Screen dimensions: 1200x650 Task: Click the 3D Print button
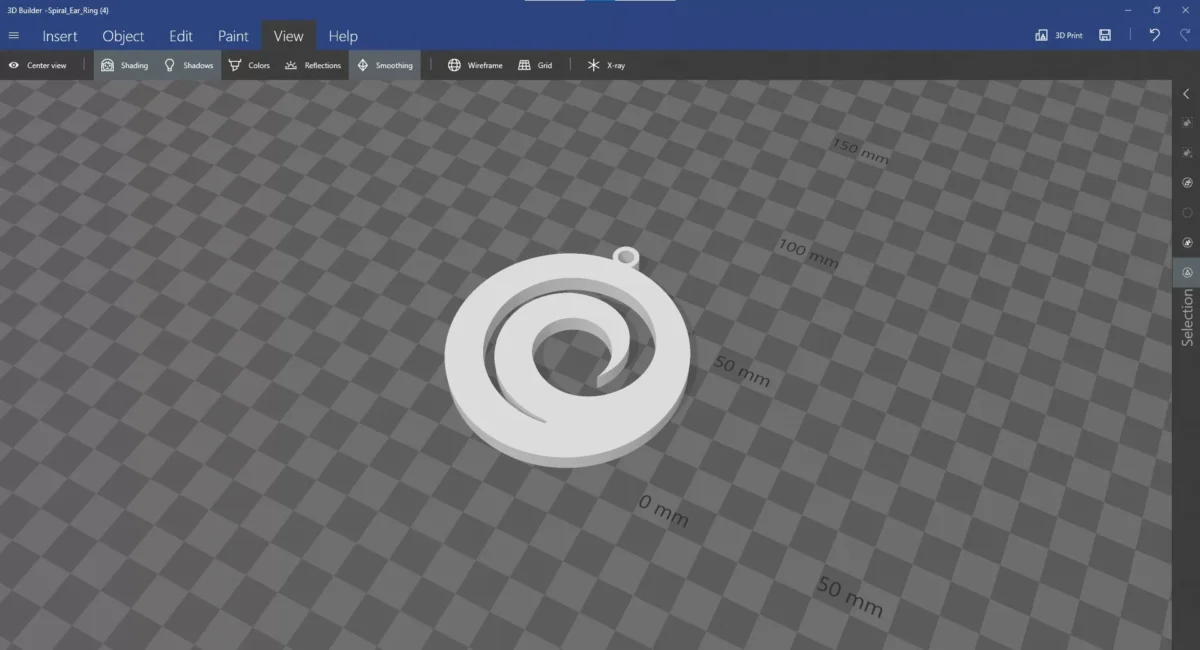pos(1059,35)
